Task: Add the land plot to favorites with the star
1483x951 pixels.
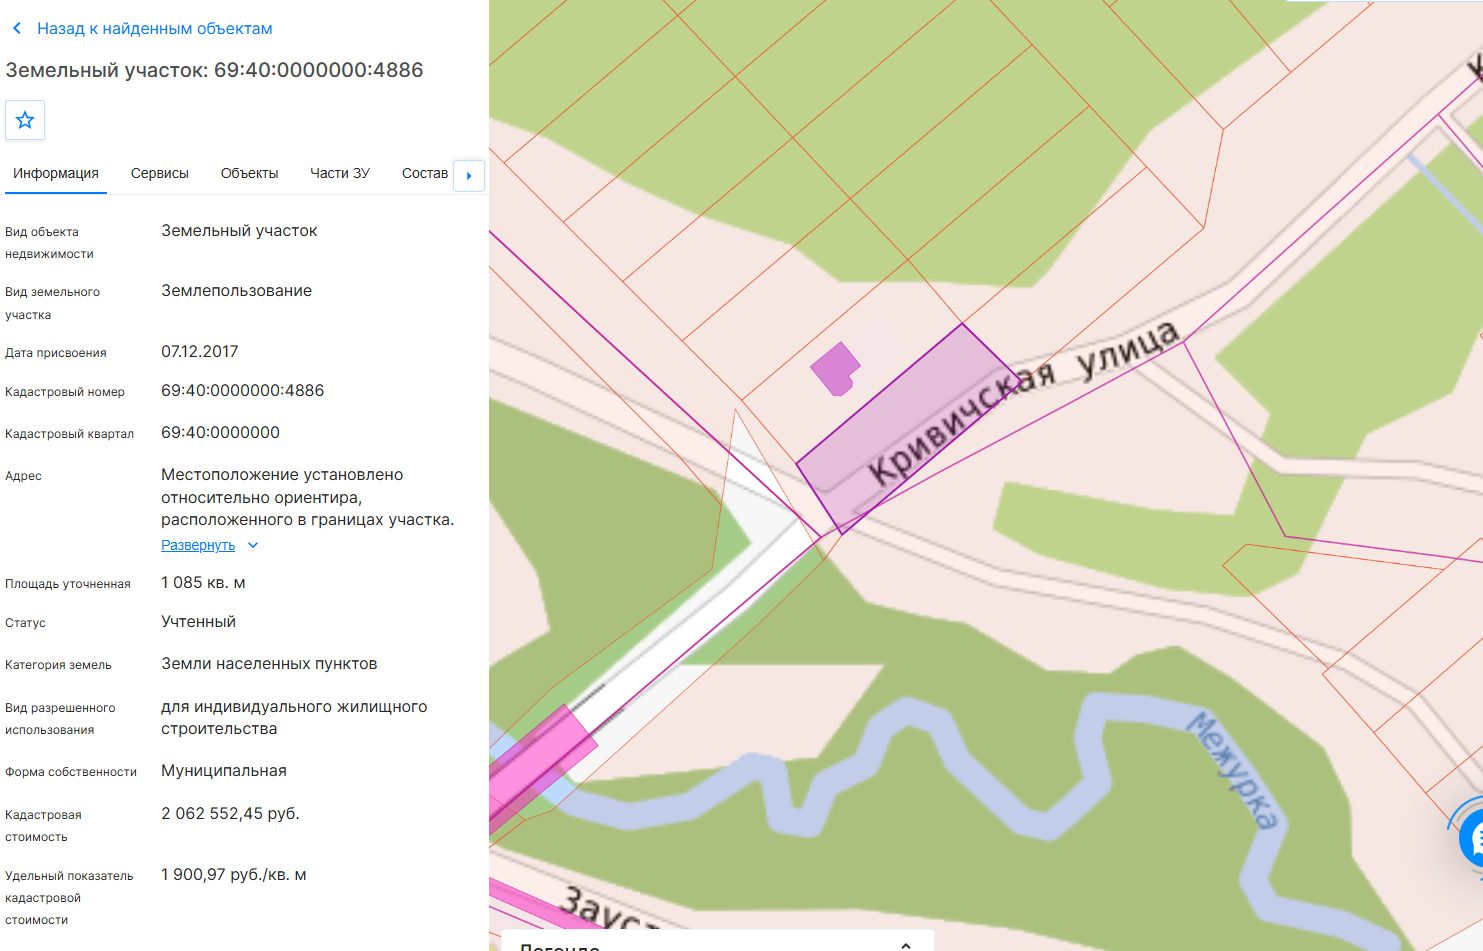Action: click(x=25, y=120)
